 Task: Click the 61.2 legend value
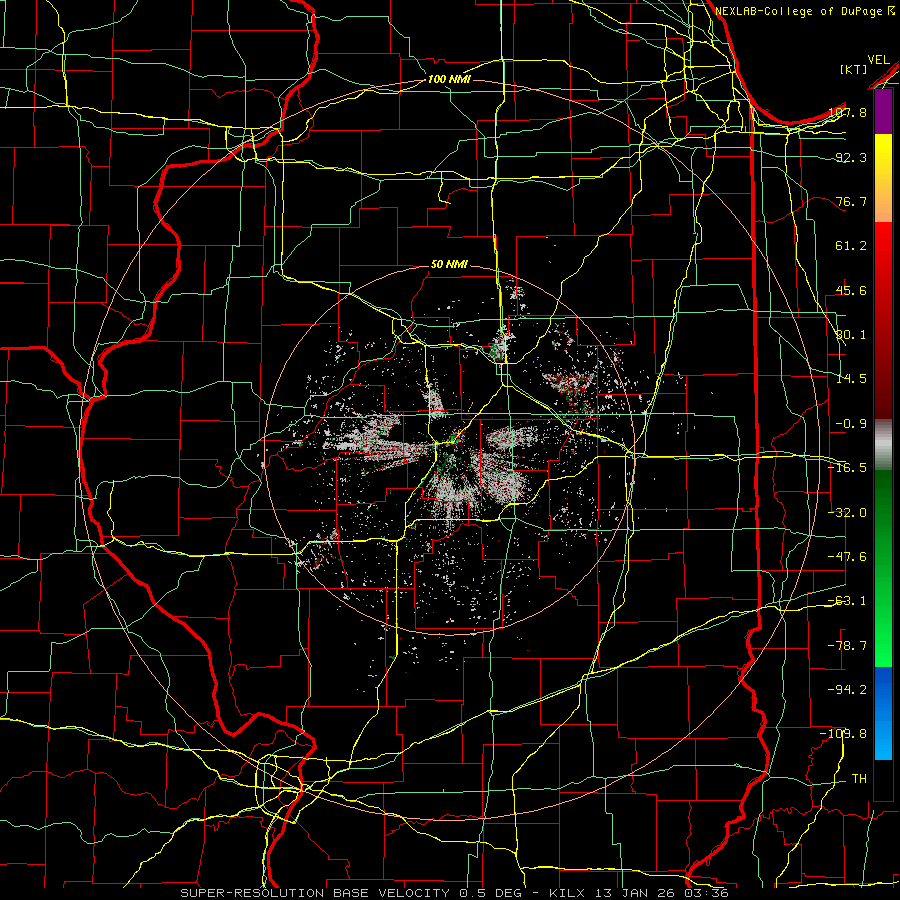tap(852, 246)
